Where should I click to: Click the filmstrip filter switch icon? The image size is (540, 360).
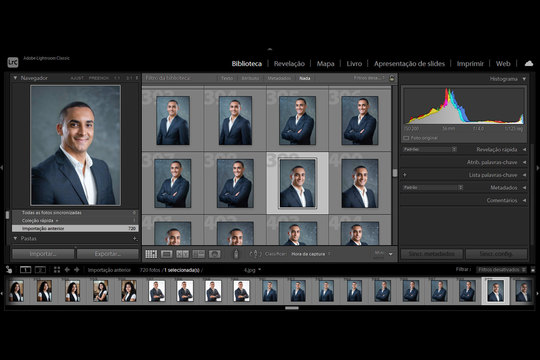click(533, 270)
